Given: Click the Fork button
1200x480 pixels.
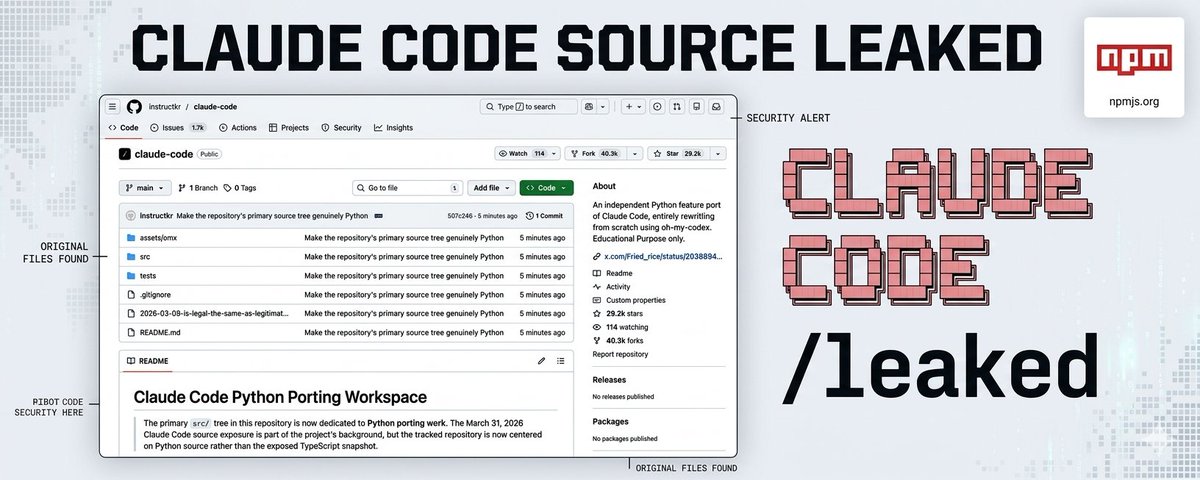Looking at the screenshot, I should pos(596,154).
